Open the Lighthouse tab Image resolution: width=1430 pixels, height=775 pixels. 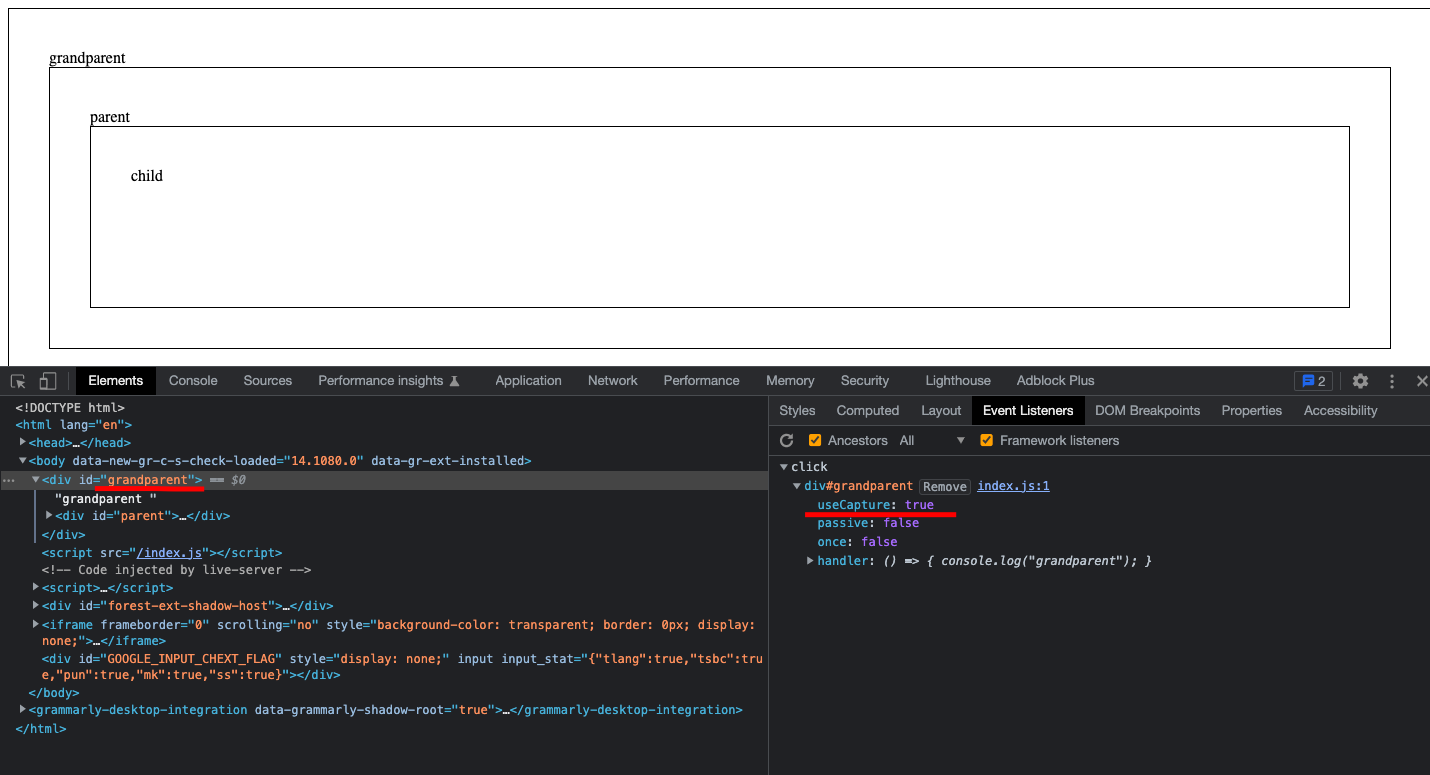coord(958,381)
